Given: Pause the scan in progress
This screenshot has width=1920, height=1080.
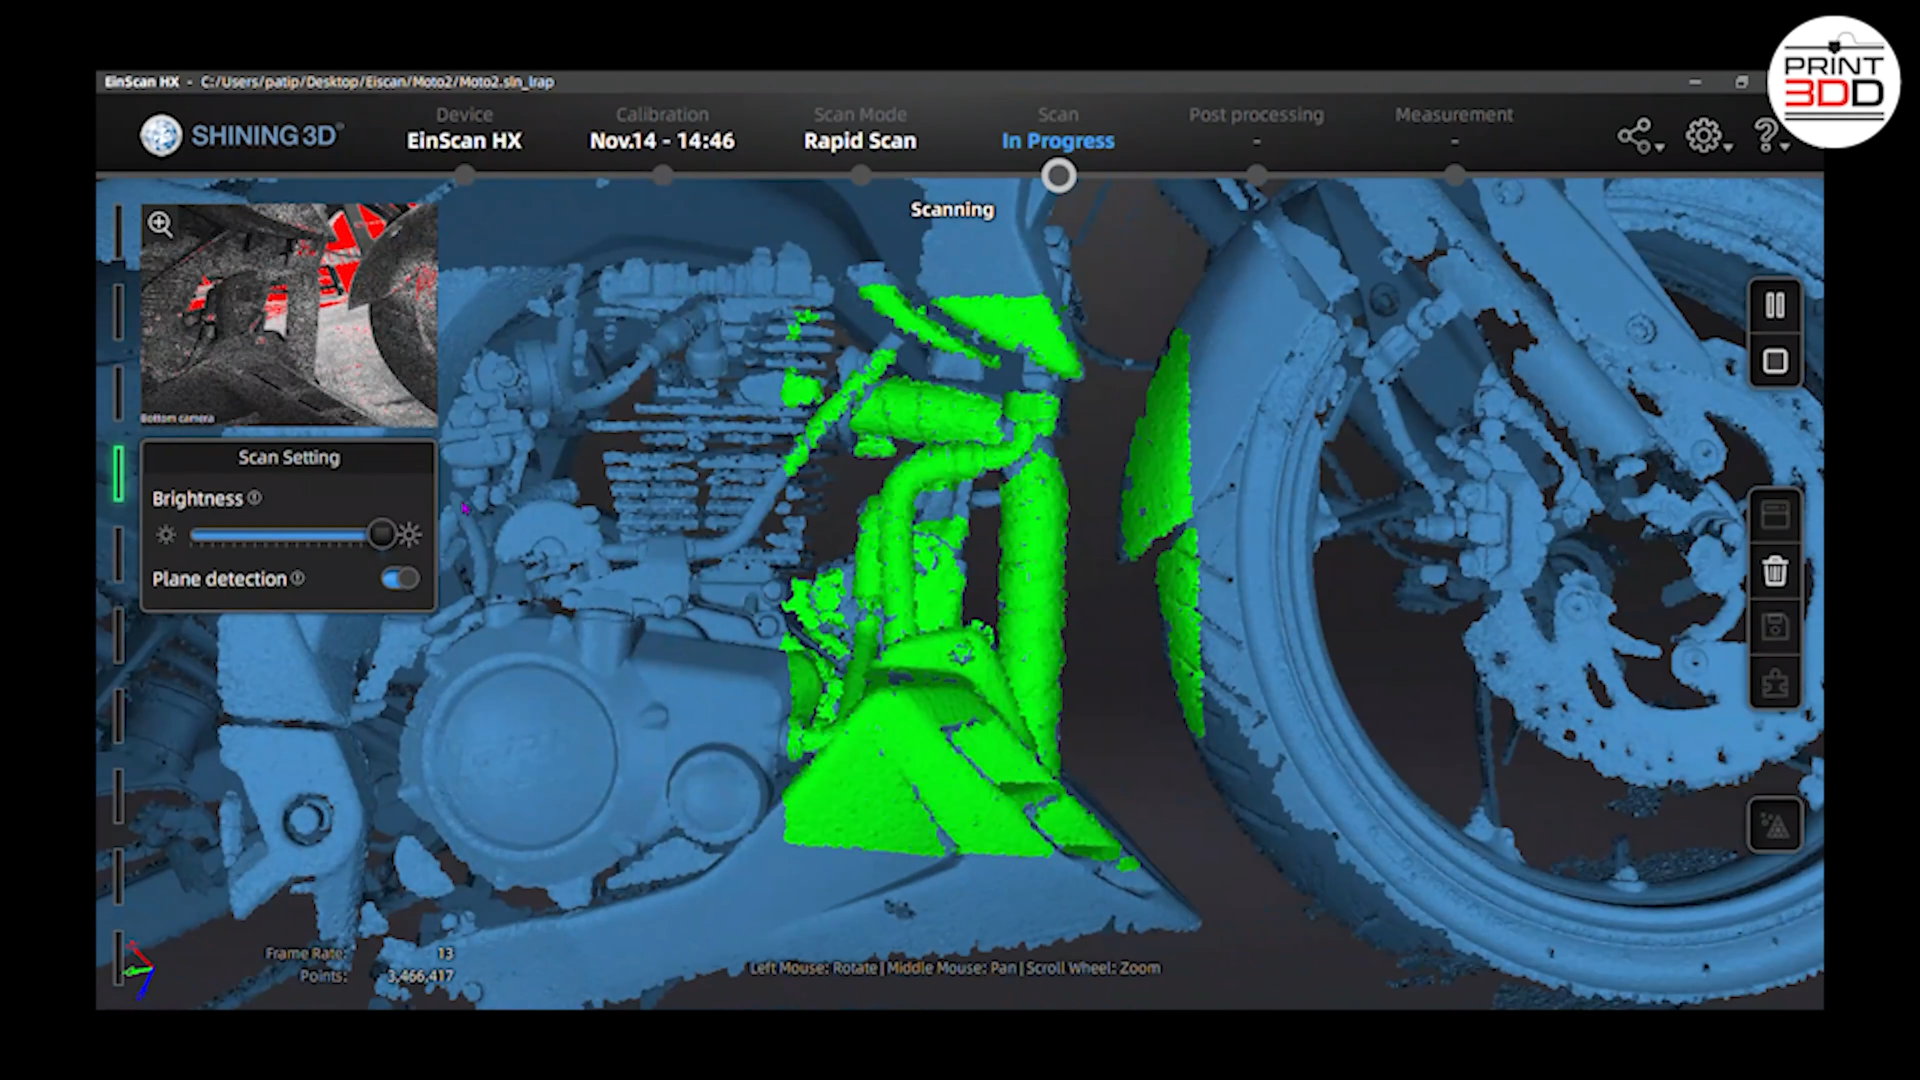Looking at the screenshot, I should click(x=1775, y=305).
